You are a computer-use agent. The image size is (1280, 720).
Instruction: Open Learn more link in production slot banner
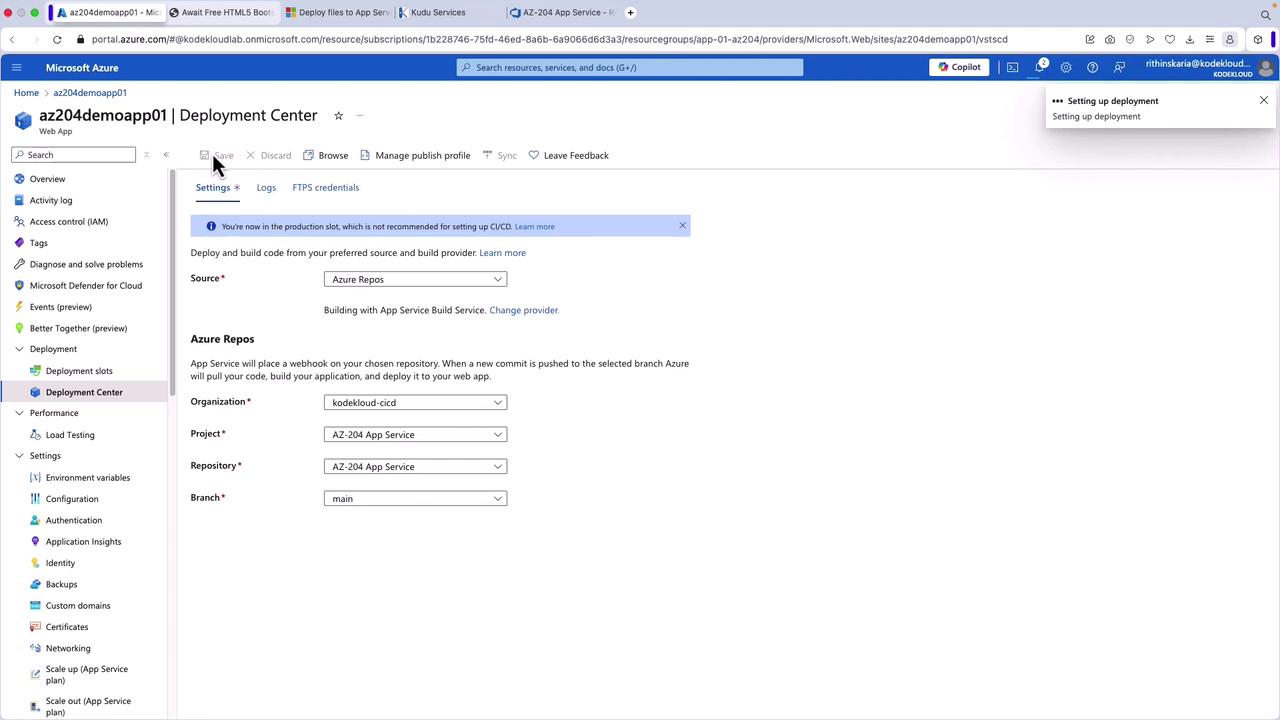point(534,226)
